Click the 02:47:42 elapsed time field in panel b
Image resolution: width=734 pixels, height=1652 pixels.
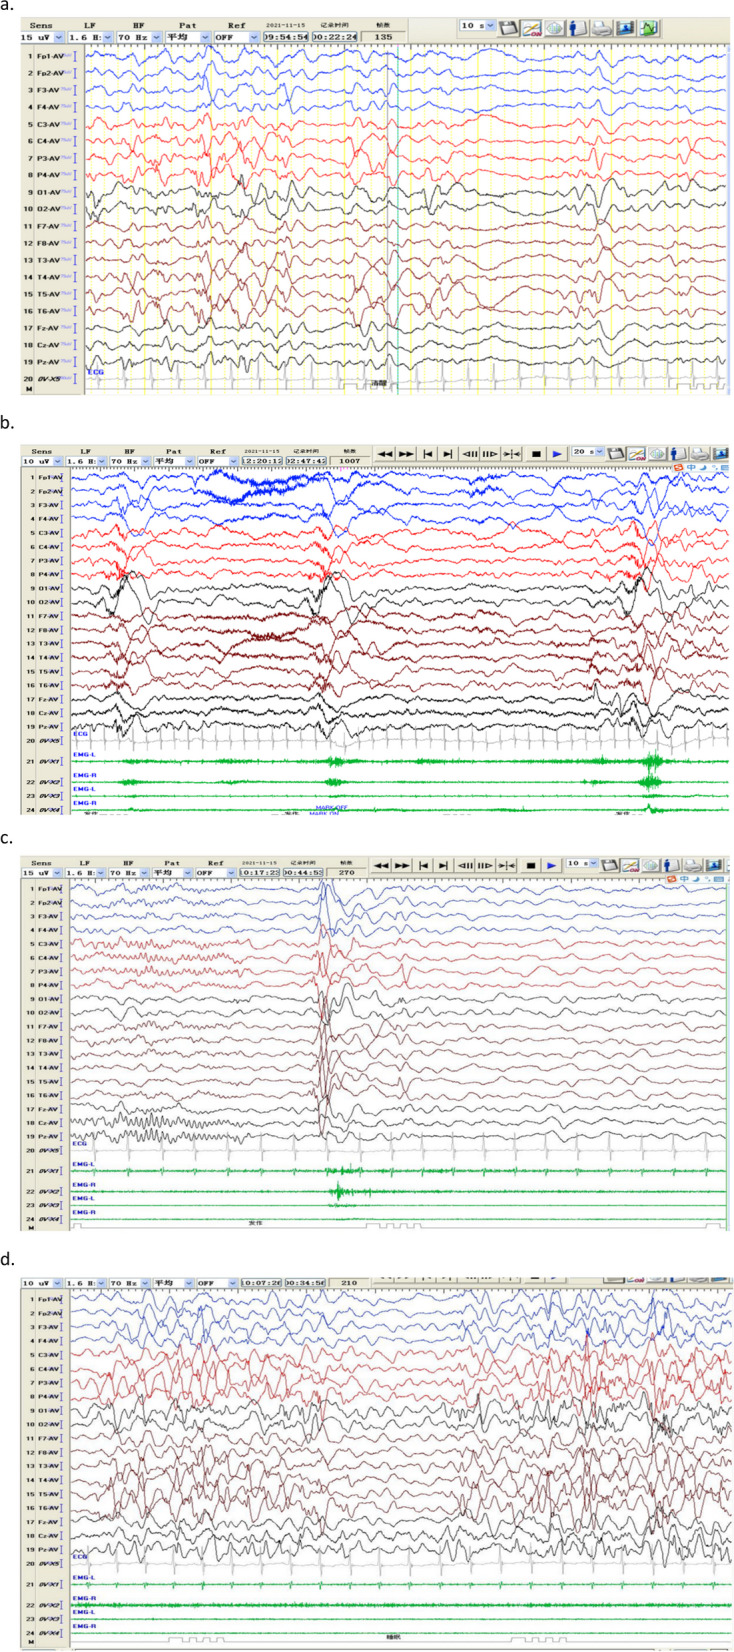[x=307, y=462]
